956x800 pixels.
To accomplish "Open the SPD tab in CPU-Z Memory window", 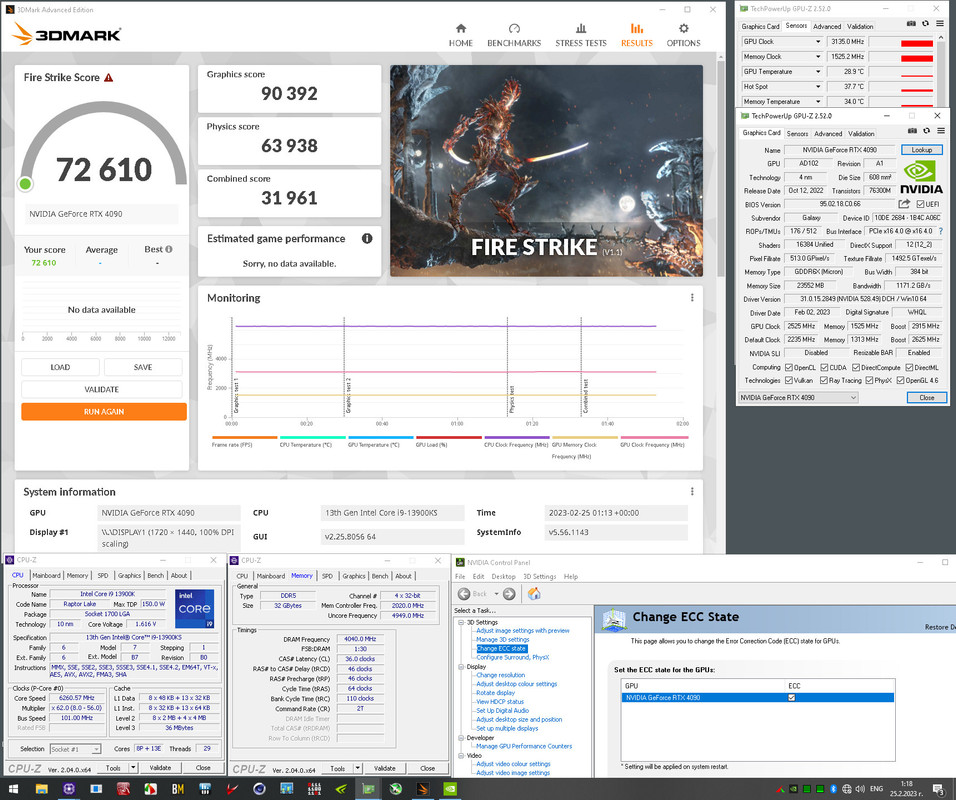I will coord(327,576).
